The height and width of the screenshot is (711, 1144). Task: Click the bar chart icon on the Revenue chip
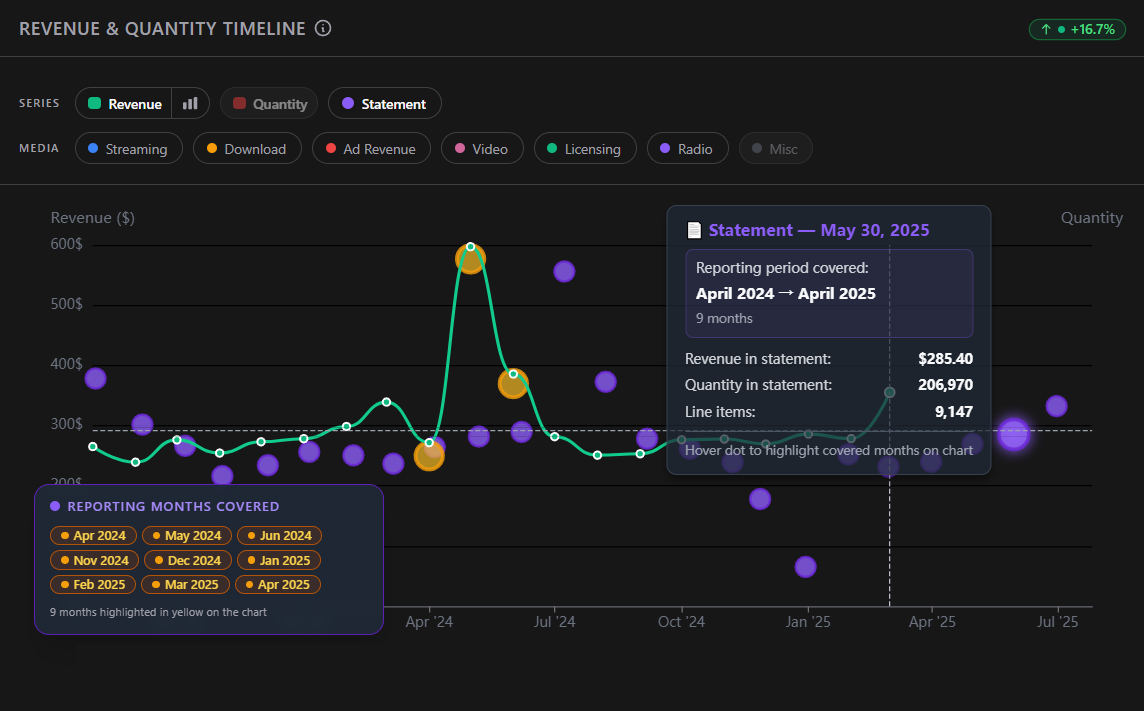[x=190, y=103]
